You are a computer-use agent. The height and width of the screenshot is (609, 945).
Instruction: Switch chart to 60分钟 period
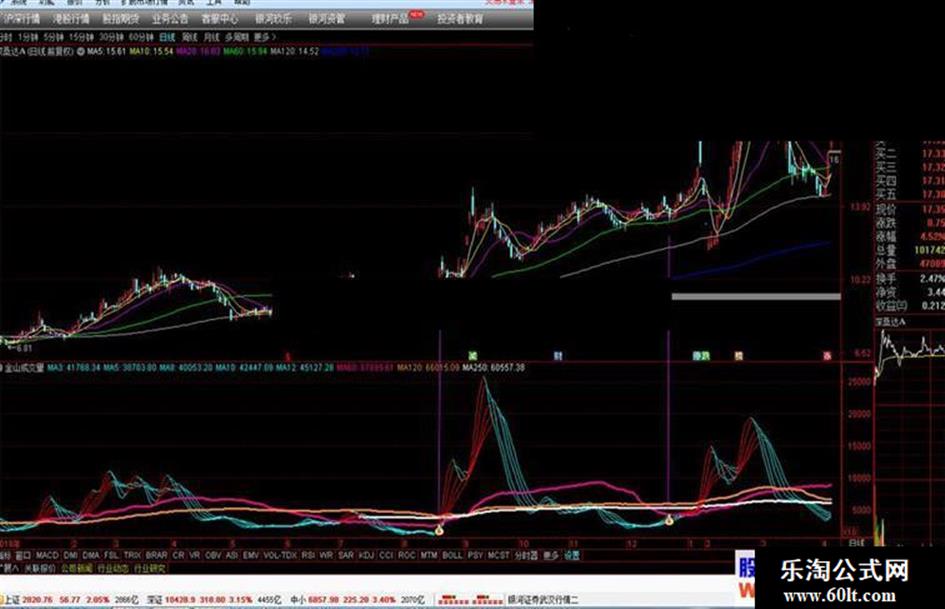pyautogui.click(x=141, y=37)
